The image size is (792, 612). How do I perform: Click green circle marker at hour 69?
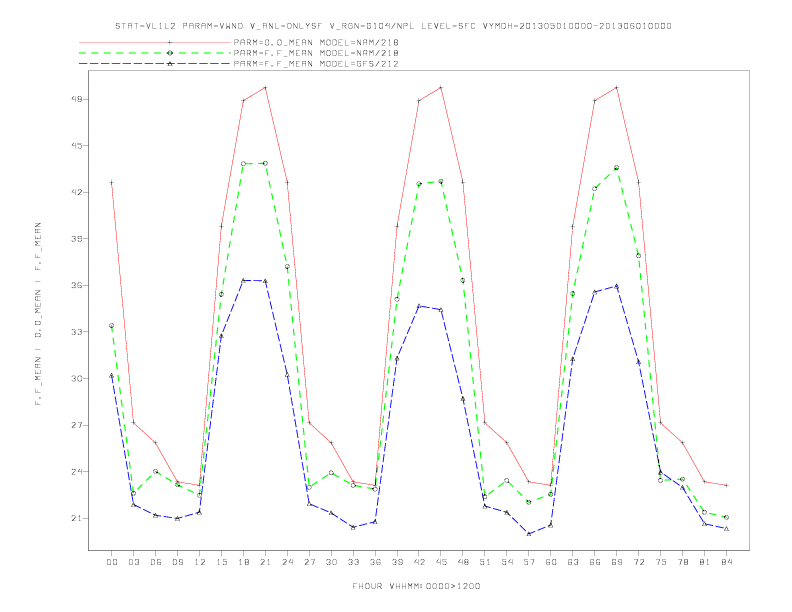(617, 168)
